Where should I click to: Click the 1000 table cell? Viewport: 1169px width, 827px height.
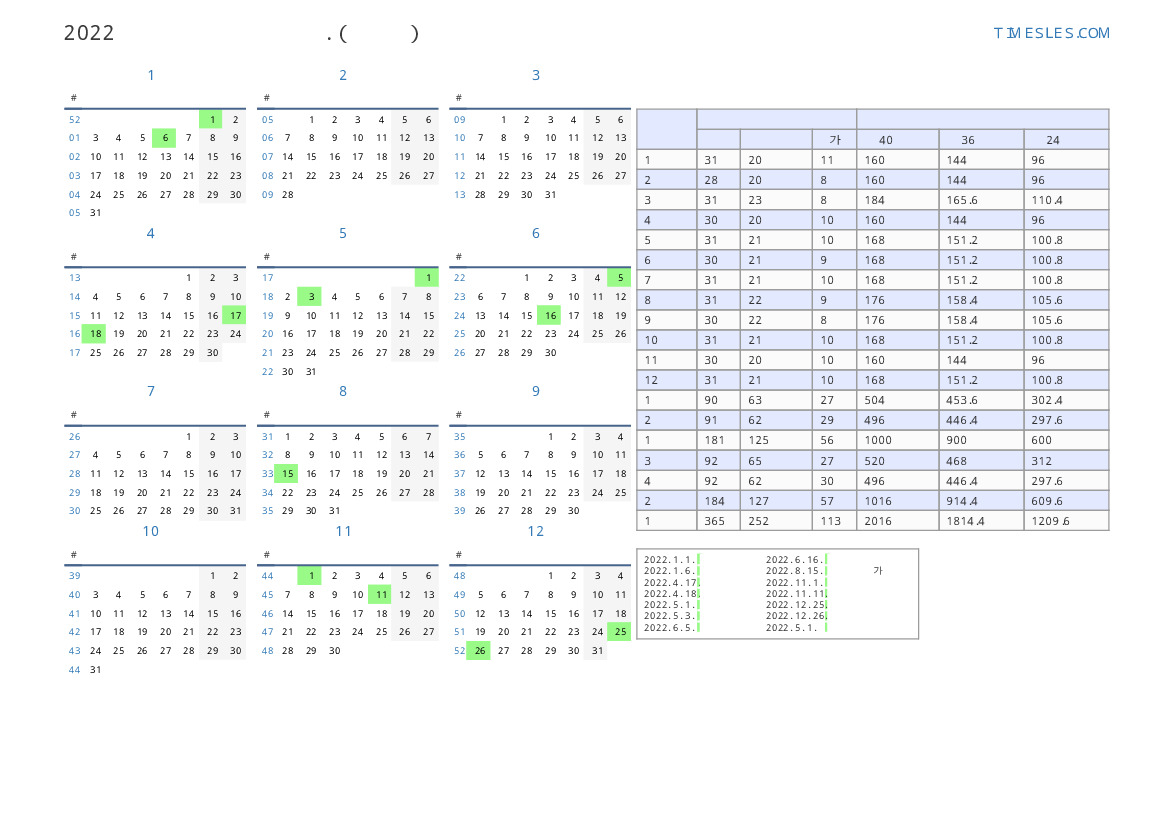coord(898,441)
